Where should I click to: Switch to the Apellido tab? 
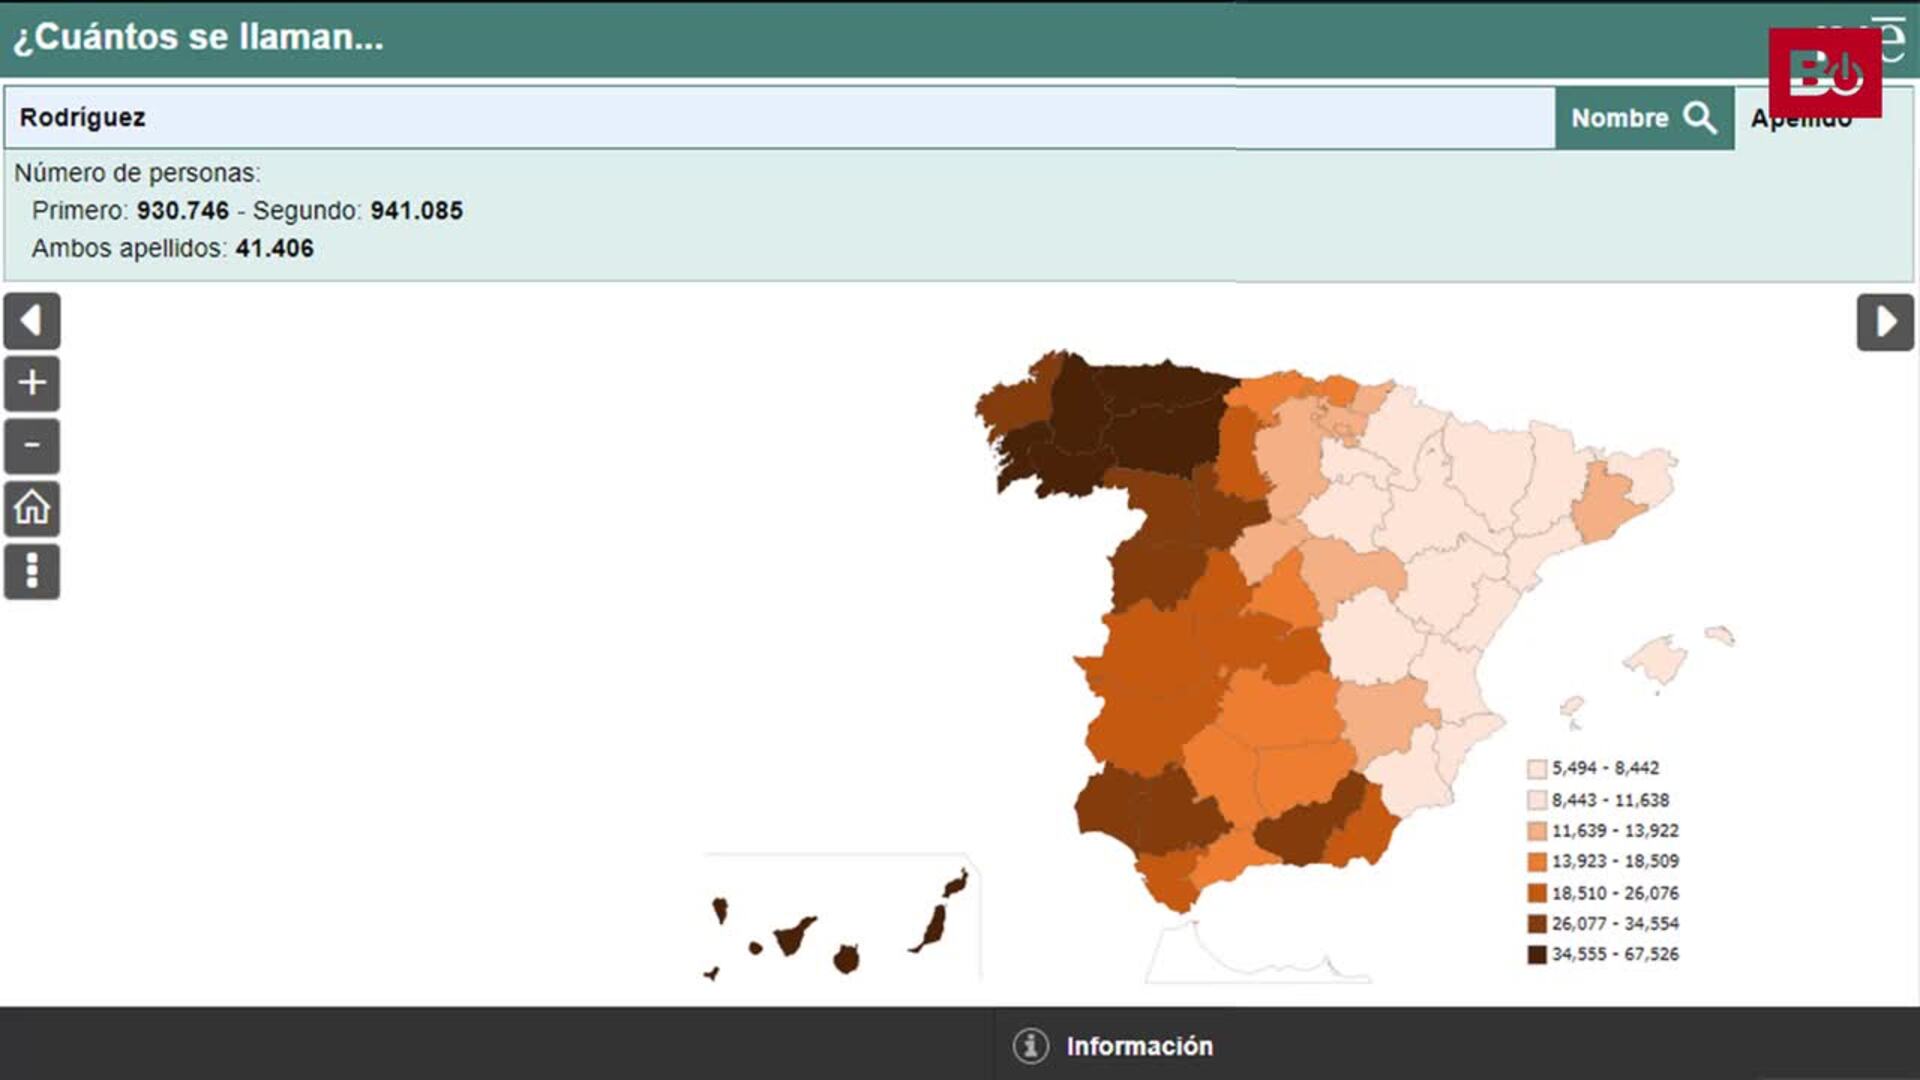pyautogui.click(x=1800, y=124)
